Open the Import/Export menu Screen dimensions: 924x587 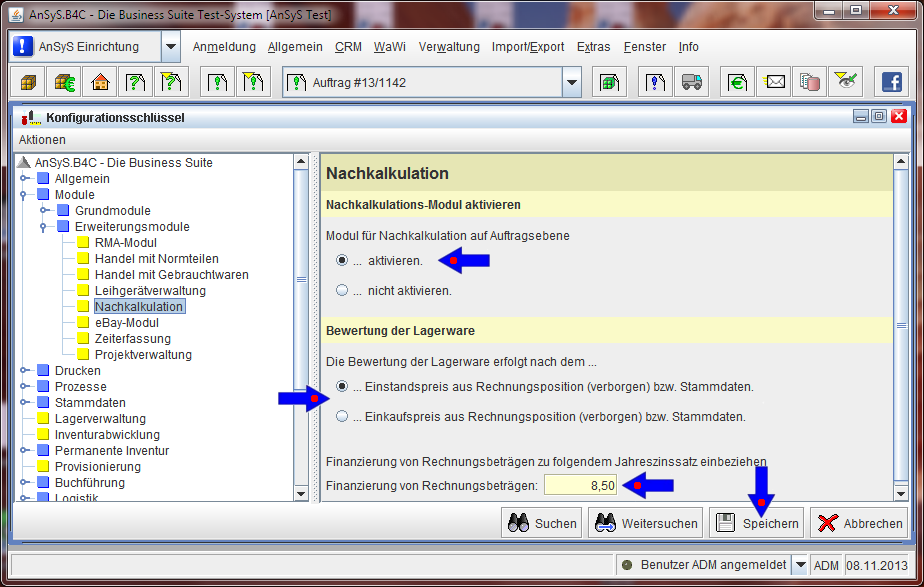(x=528, y=47)
